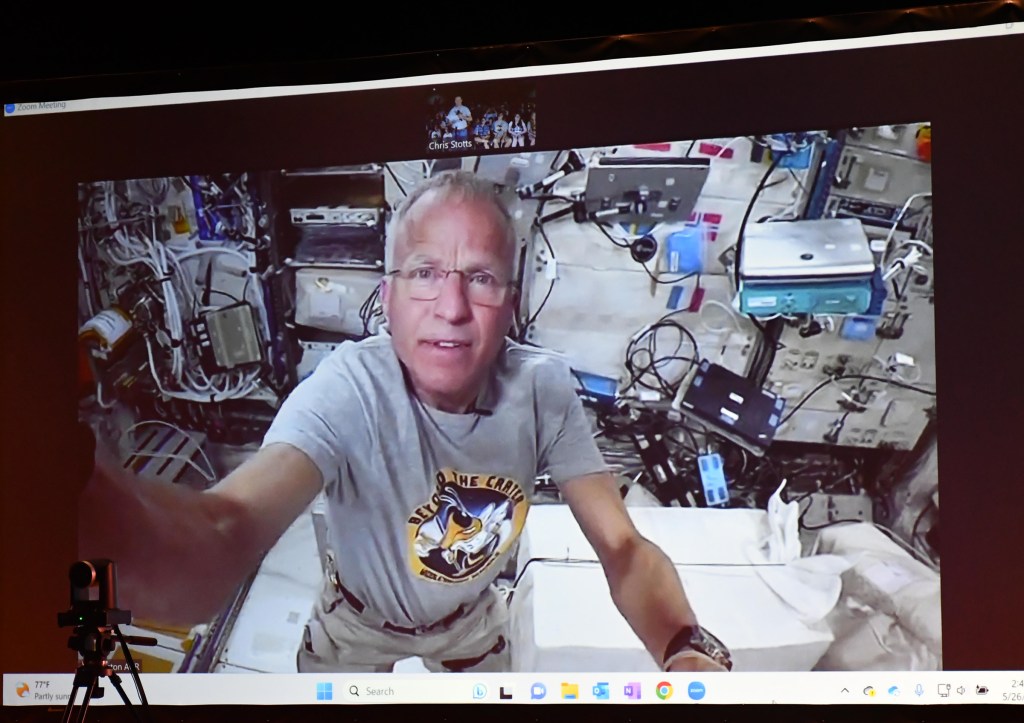The image size is (1024, 723).
Task: Open the cloud sync icon with yellow badge in system tray
Action: (869, 690)
